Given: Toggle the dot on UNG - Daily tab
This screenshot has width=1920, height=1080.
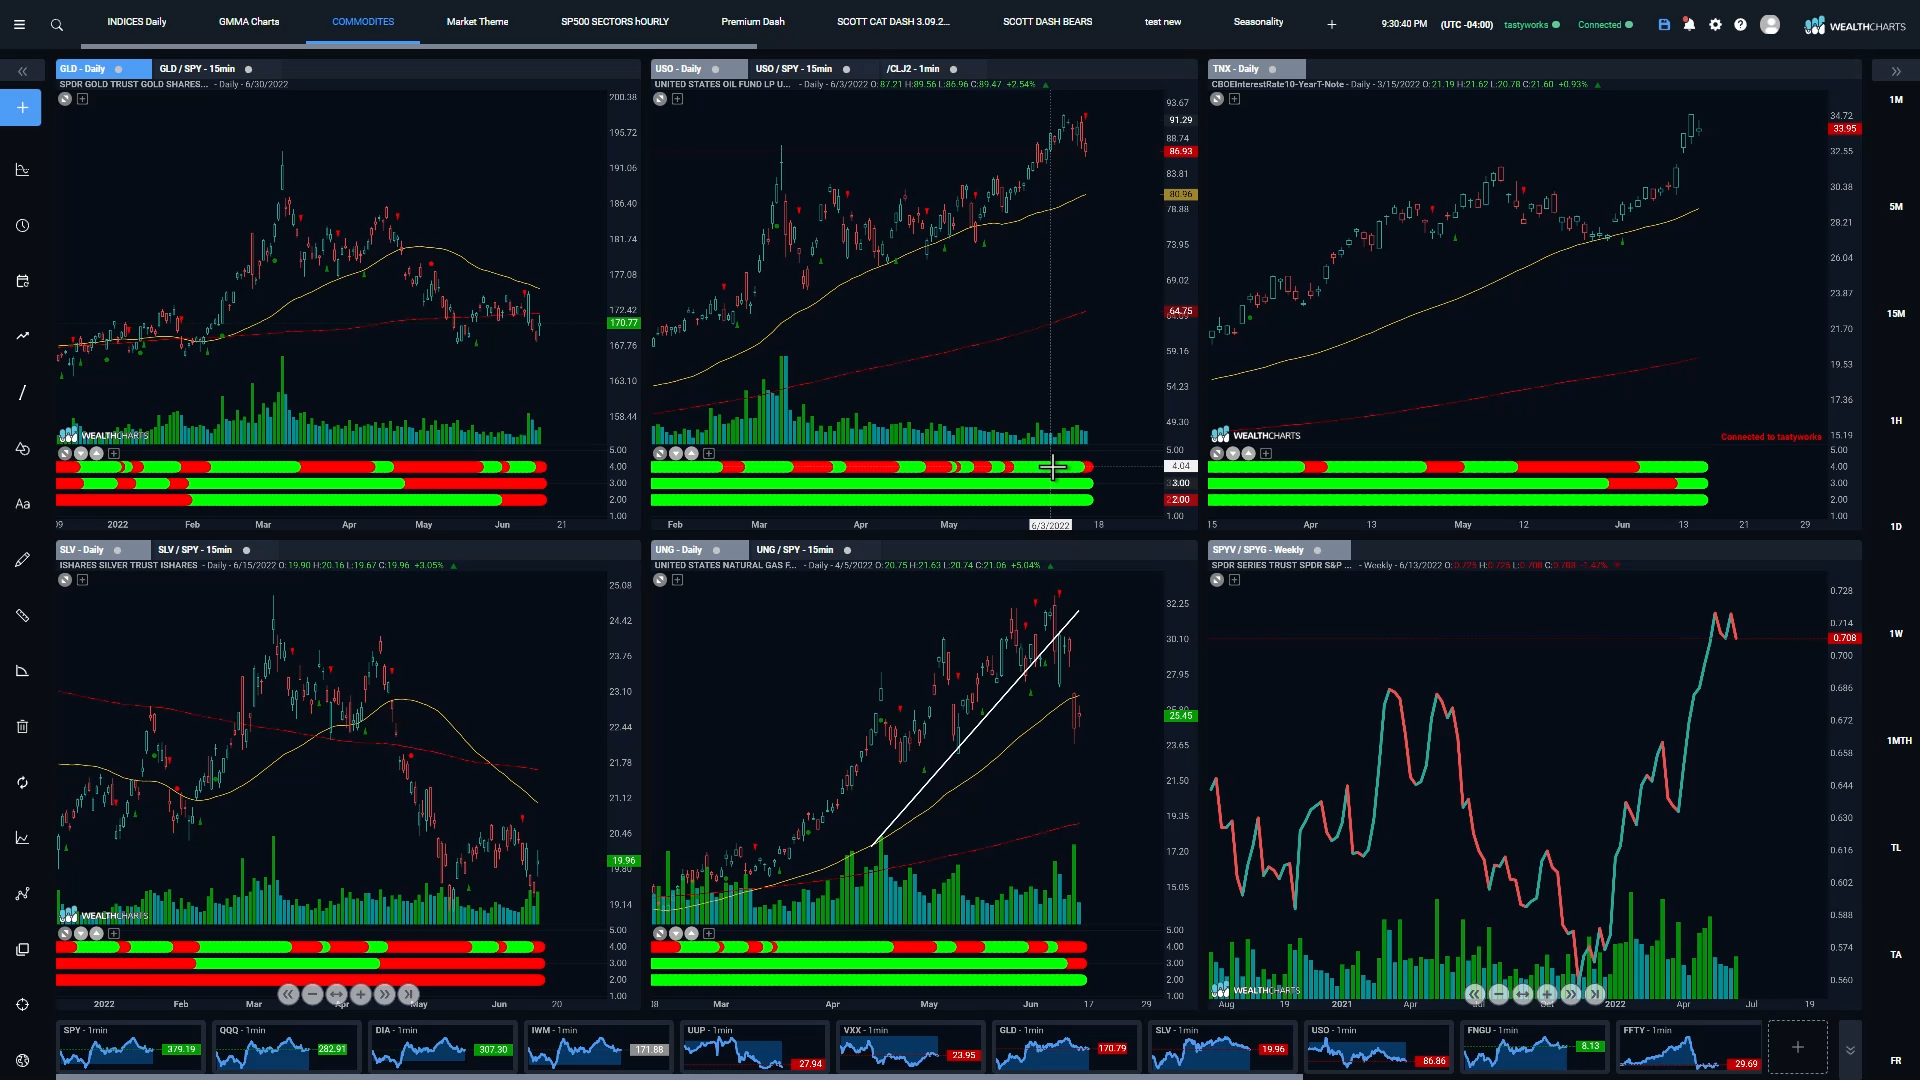Looking at the screenshot, I should pos(716,550).
